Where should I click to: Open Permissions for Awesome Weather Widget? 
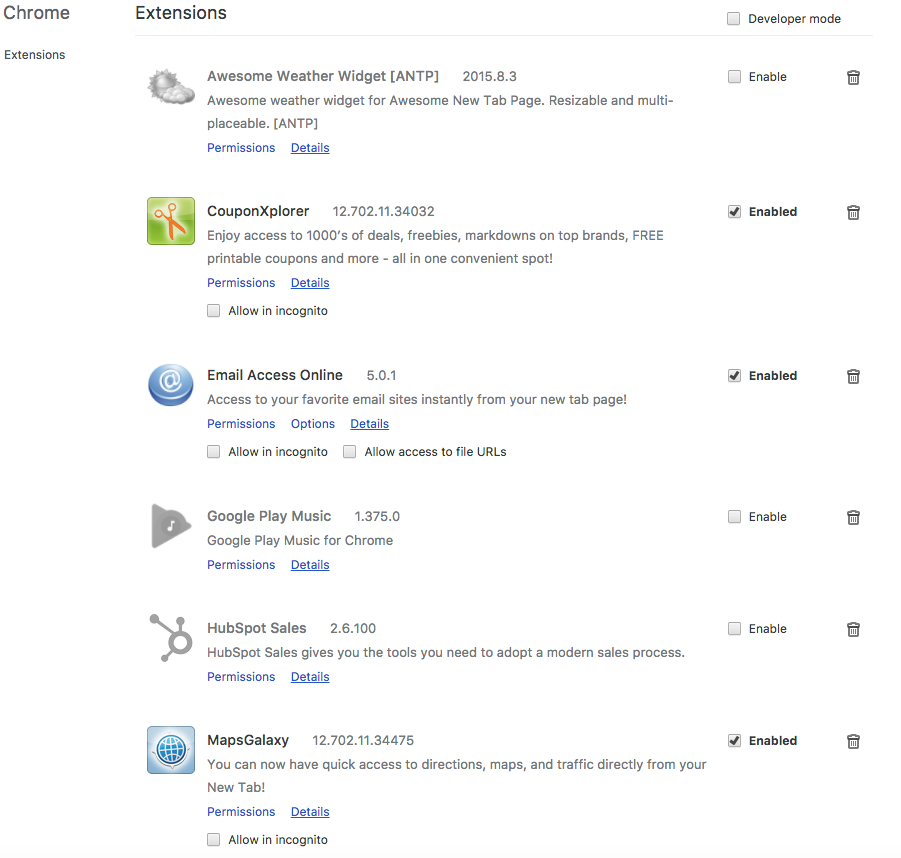coord(241,148)
